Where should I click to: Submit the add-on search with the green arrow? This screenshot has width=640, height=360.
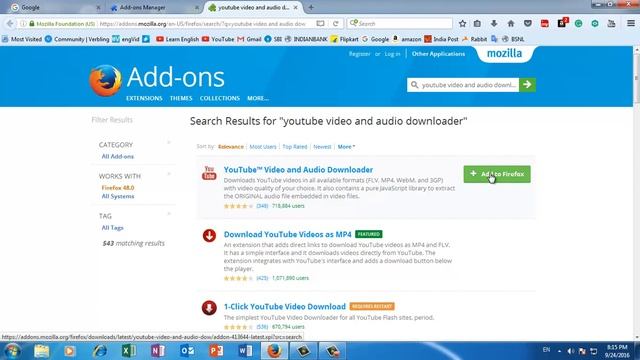coord(527,84)
